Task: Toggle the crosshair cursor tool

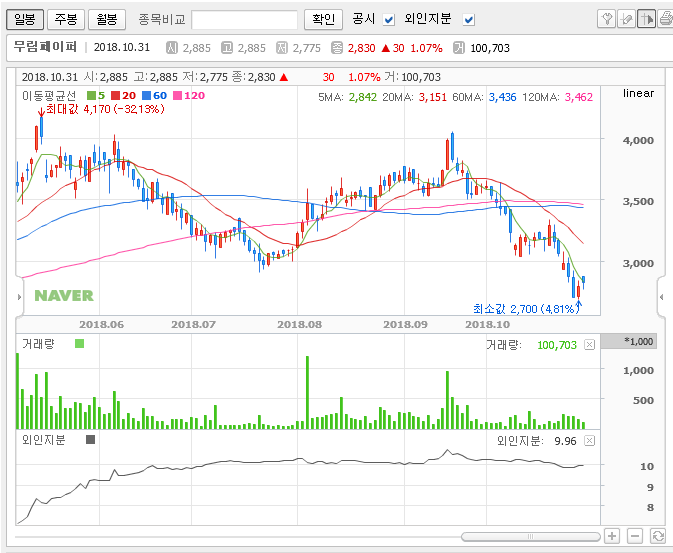Action: 646,19
